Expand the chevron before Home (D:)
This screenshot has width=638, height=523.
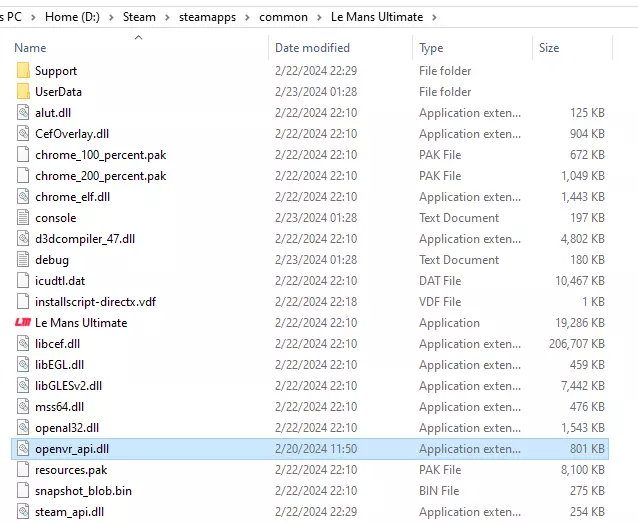coord(33,17)
